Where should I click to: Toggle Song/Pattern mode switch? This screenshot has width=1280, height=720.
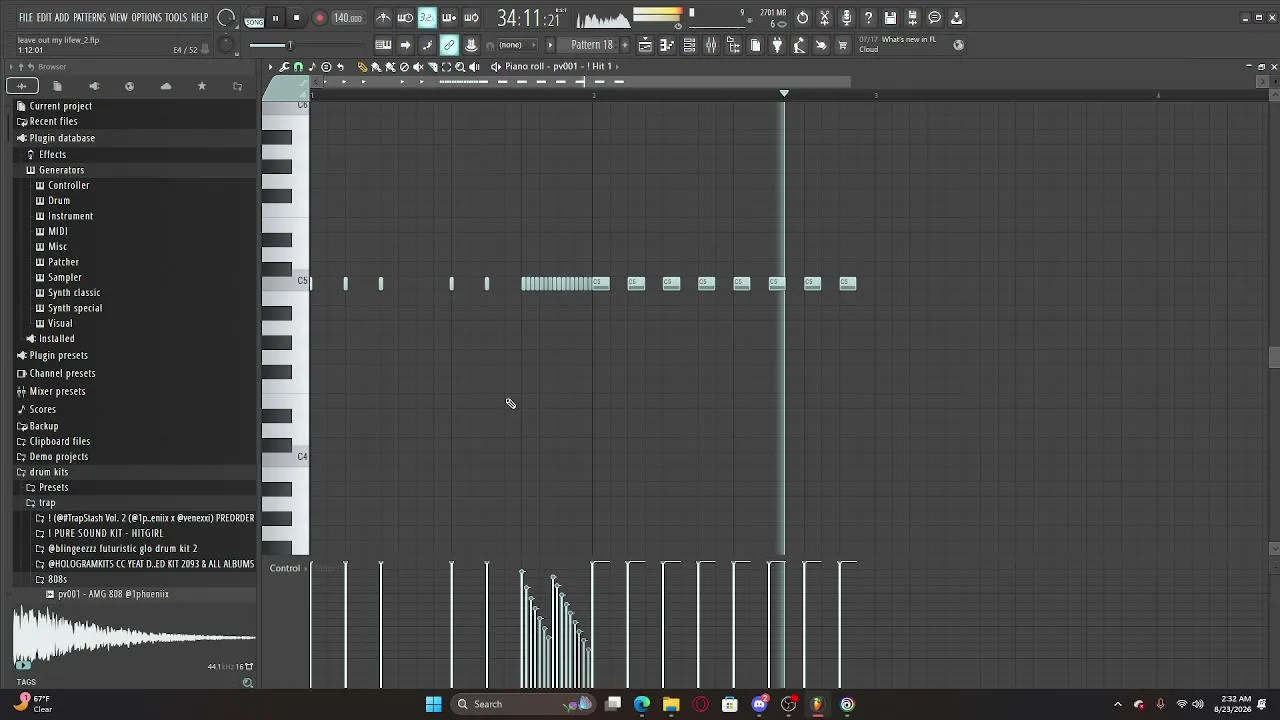pos(254,18)
